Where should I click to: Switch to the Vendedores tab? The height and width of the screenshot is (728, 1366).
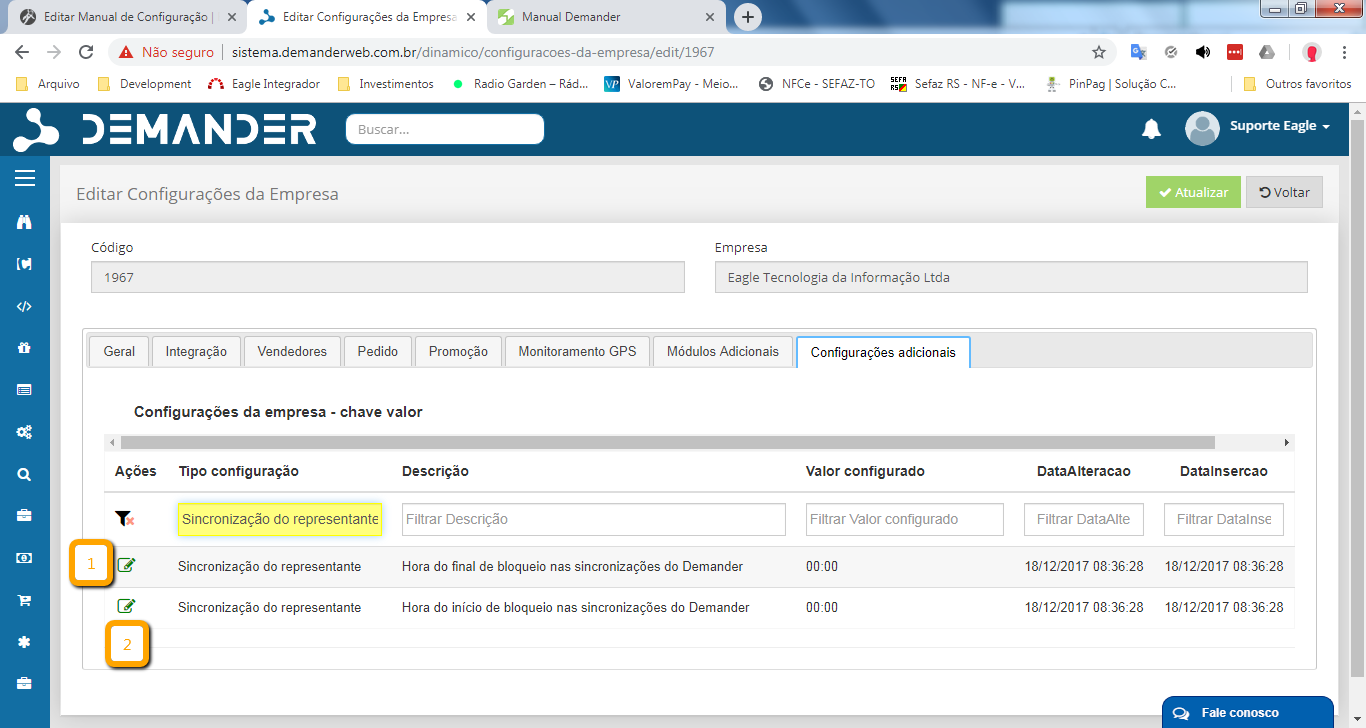point(292,351)
